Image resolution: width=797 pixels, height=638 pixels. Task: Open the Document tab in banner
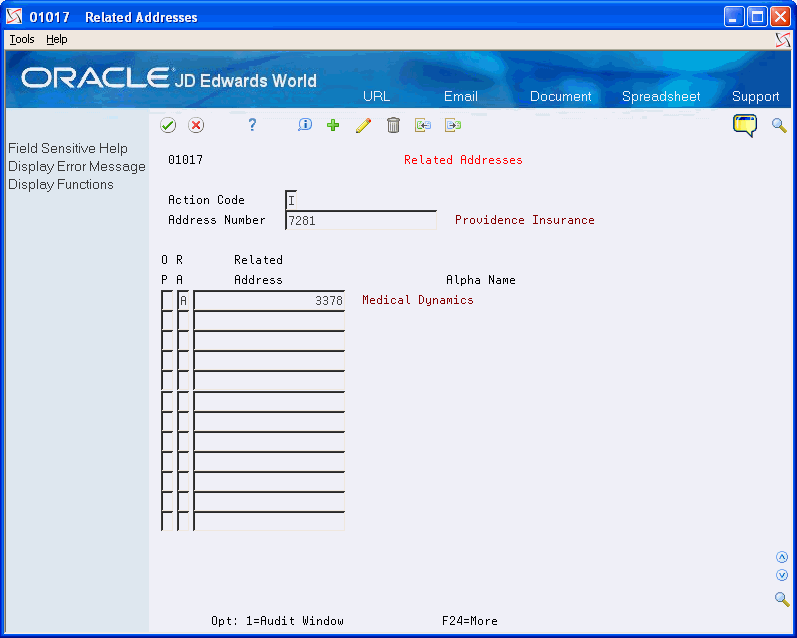561,97
